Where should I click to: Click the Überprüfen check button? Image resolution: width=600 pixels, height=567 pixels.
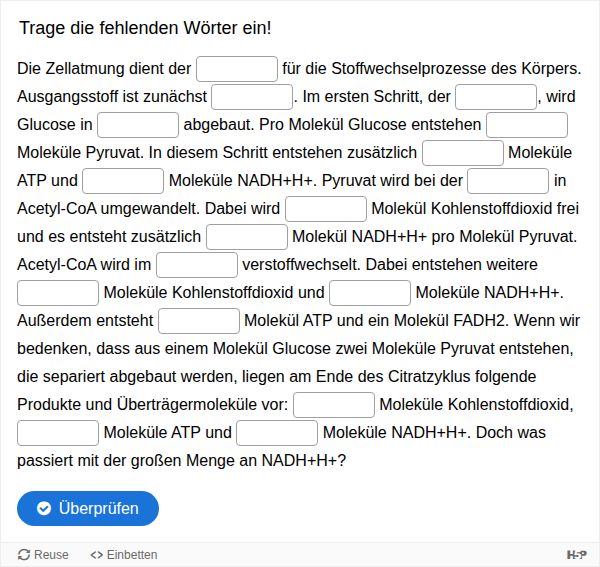click(x=88, y=508)
